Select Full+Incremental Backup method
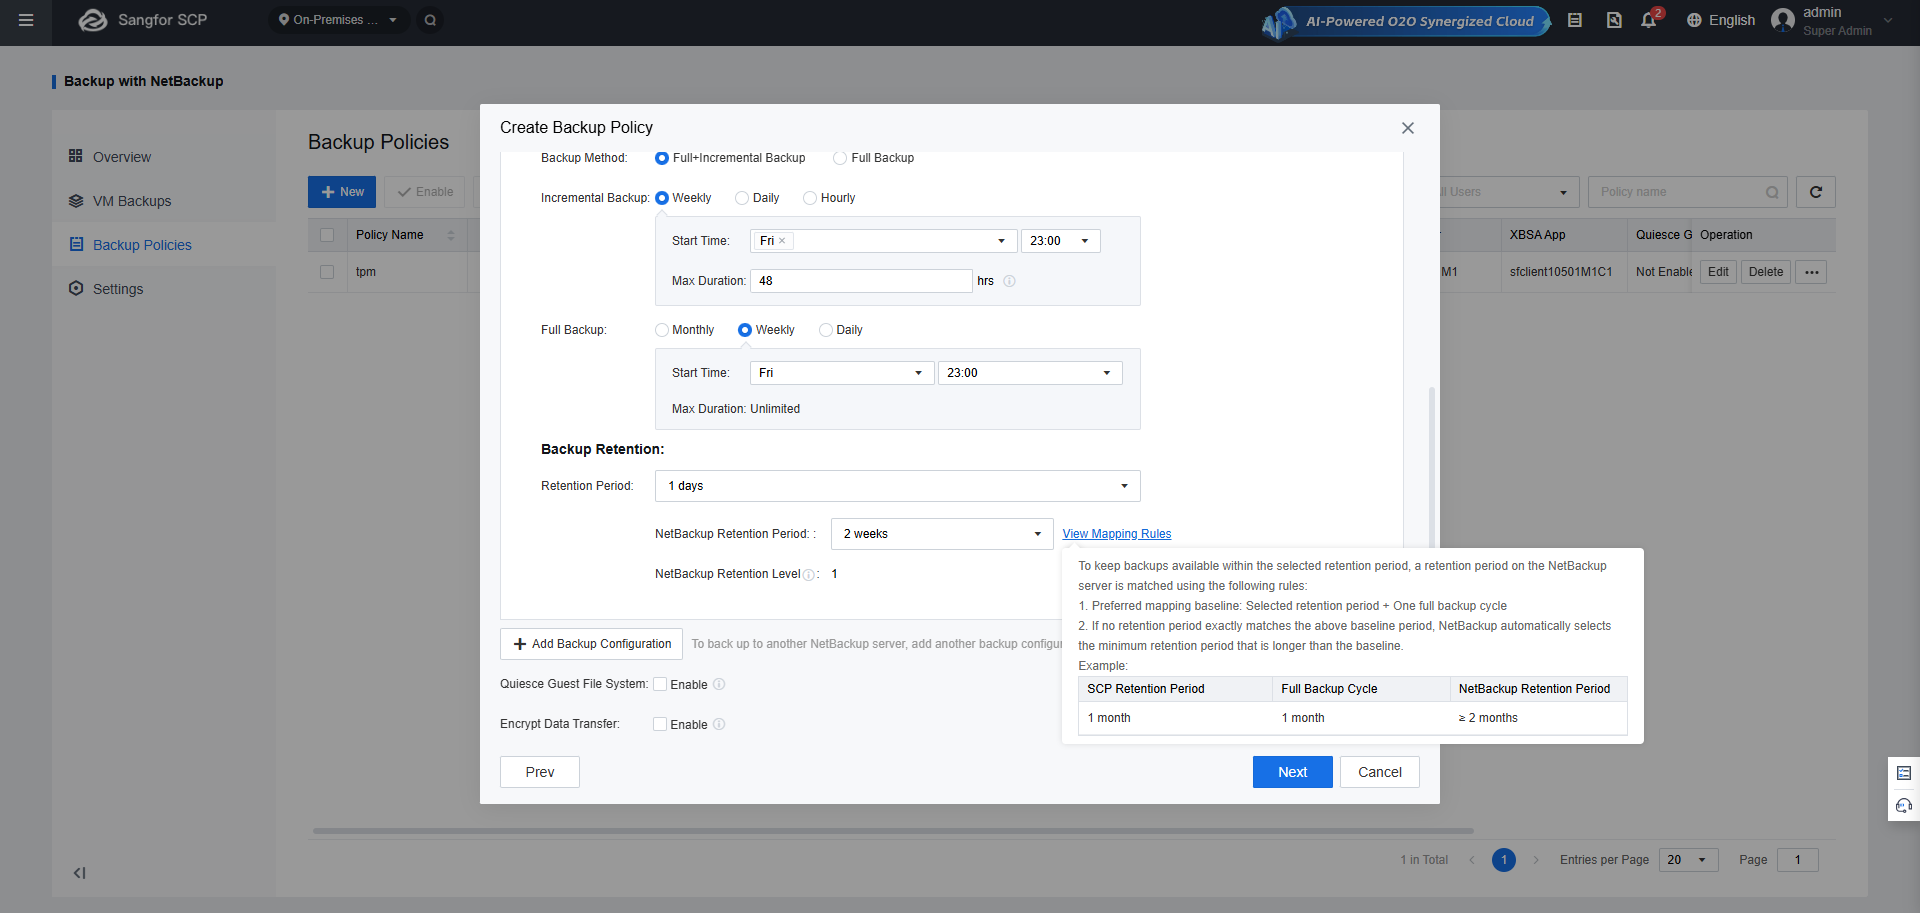This screenshot has width=1920, height=913. pos(662,158)
